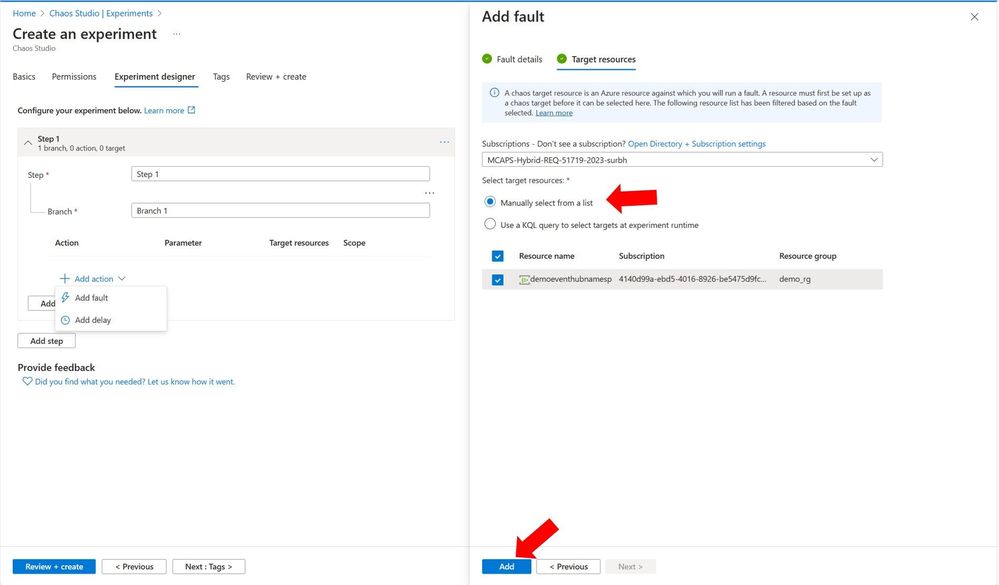999x585 pixels.
Task: Switch to the Tags tab
Action: click(221, 76)
